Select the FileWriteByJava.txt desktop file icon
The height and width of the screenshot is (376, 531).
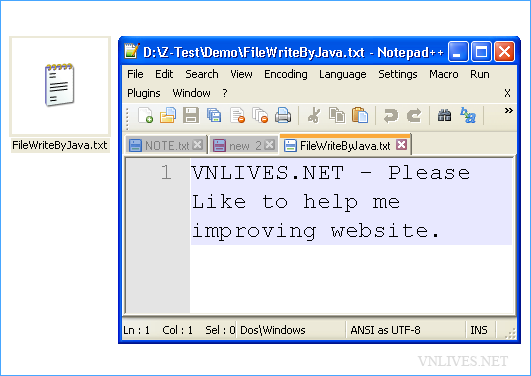pos(60,85)
